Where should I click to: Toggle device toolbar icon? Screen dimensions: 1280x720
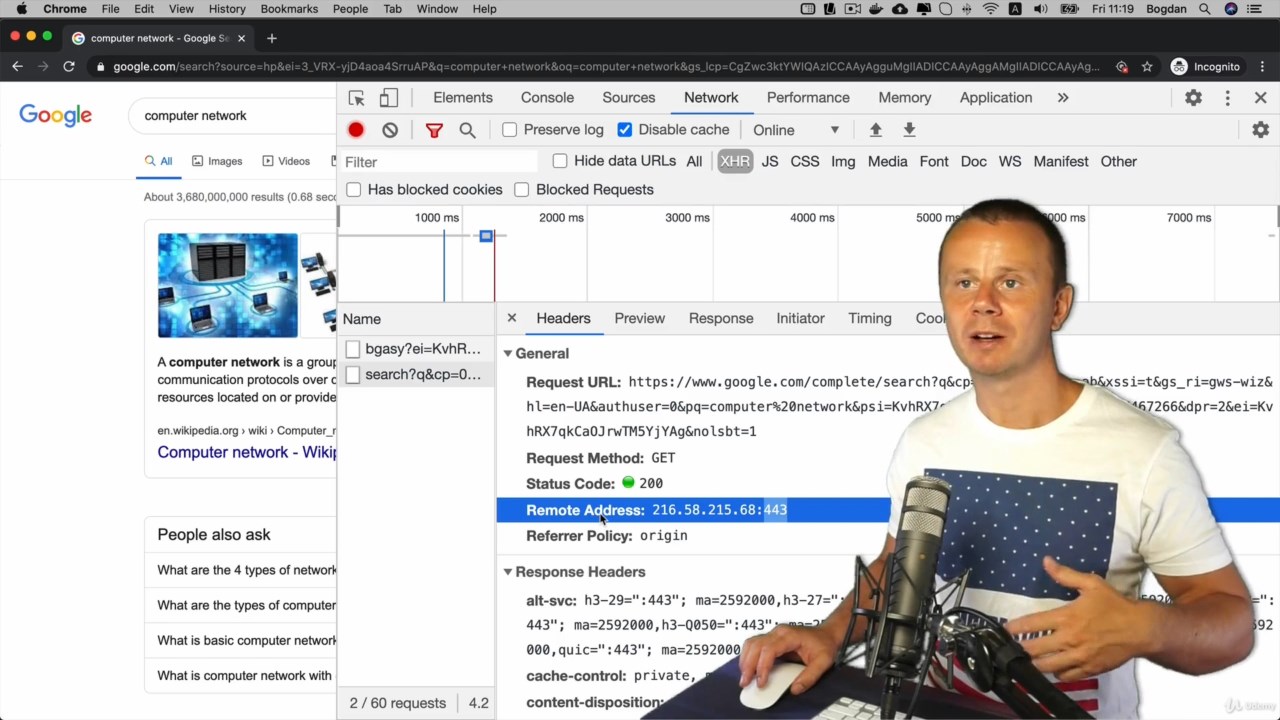[x=389, y=98]
